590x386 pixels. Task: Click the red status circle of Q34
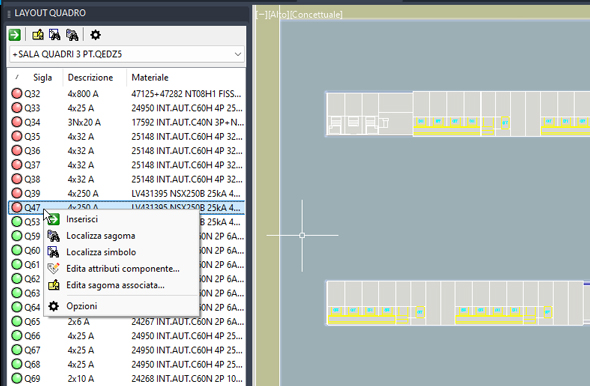[17, 122]
